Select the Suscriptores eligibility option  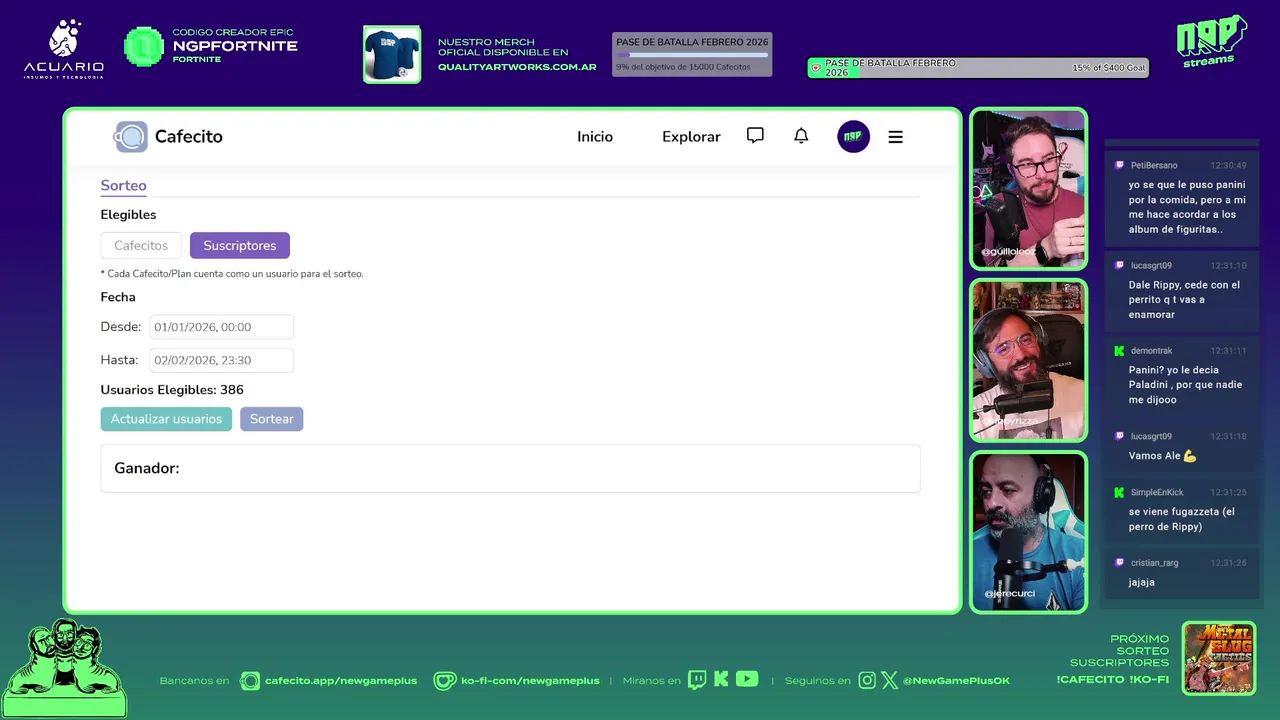(x=240, y=245)
